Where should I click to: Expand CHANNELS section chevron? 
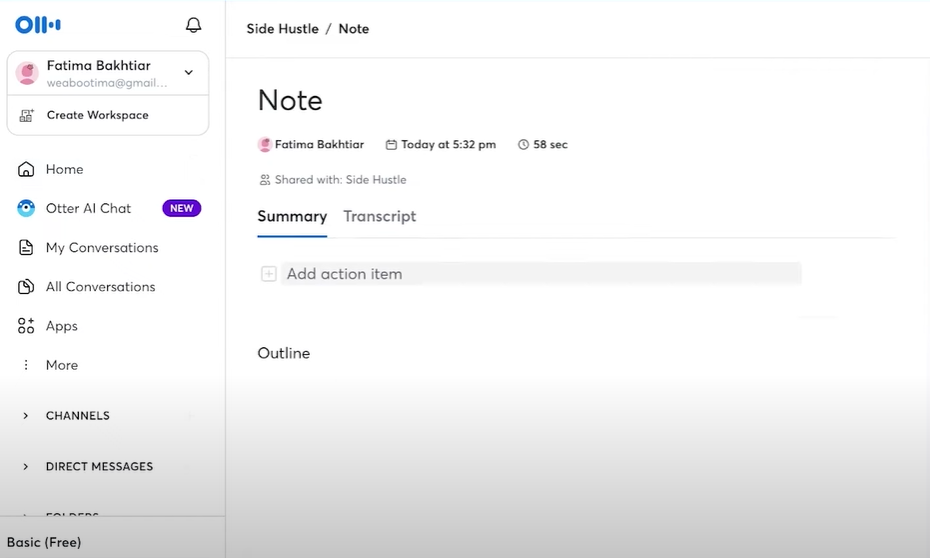click(x=26, y=416)
